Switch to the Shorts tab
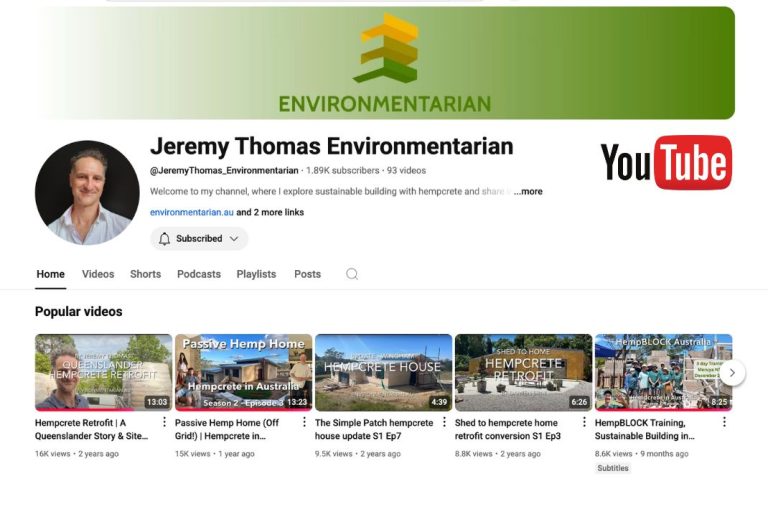This screenshot has width=768, height=517. [145, 274]
